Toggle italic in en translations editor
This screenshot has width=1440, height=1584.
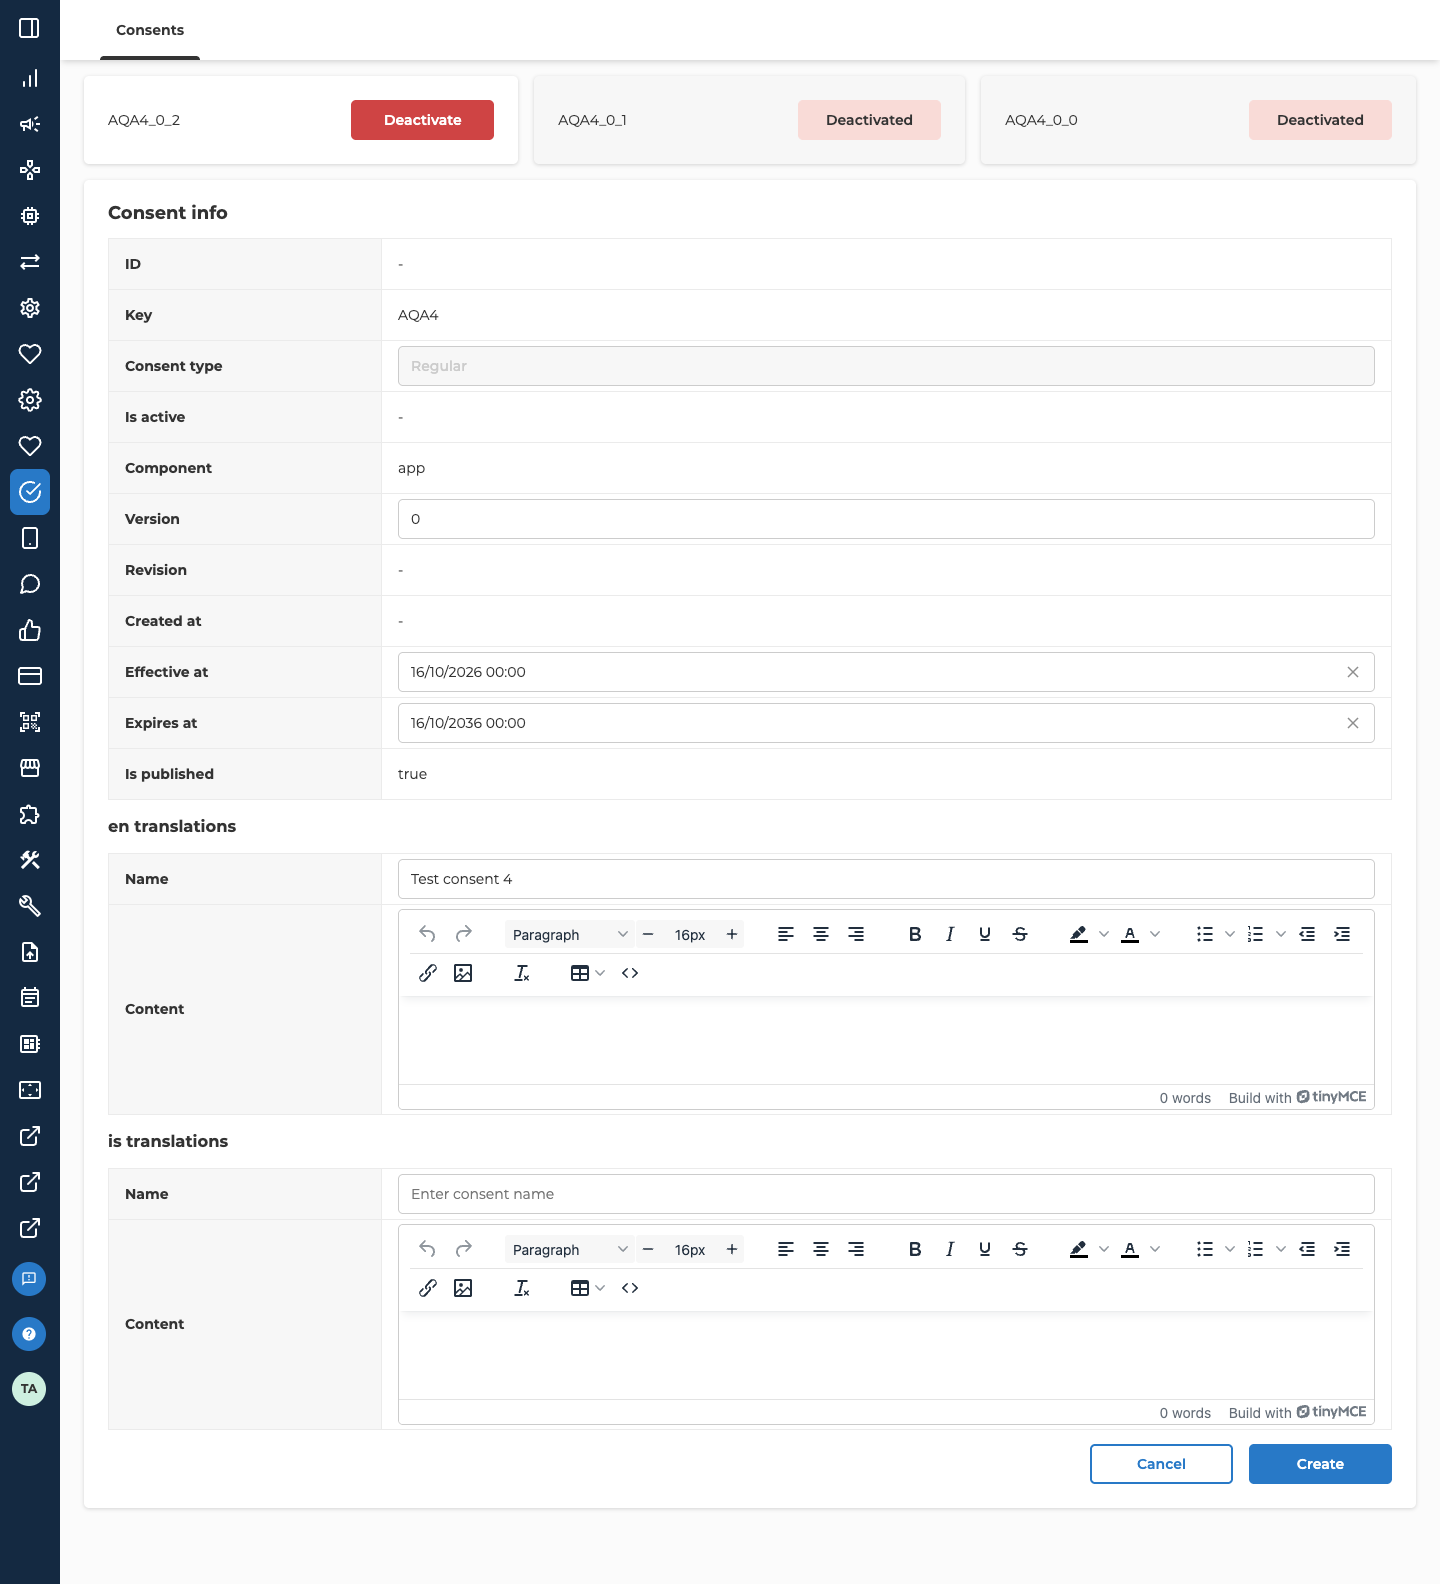click(950, 934)
